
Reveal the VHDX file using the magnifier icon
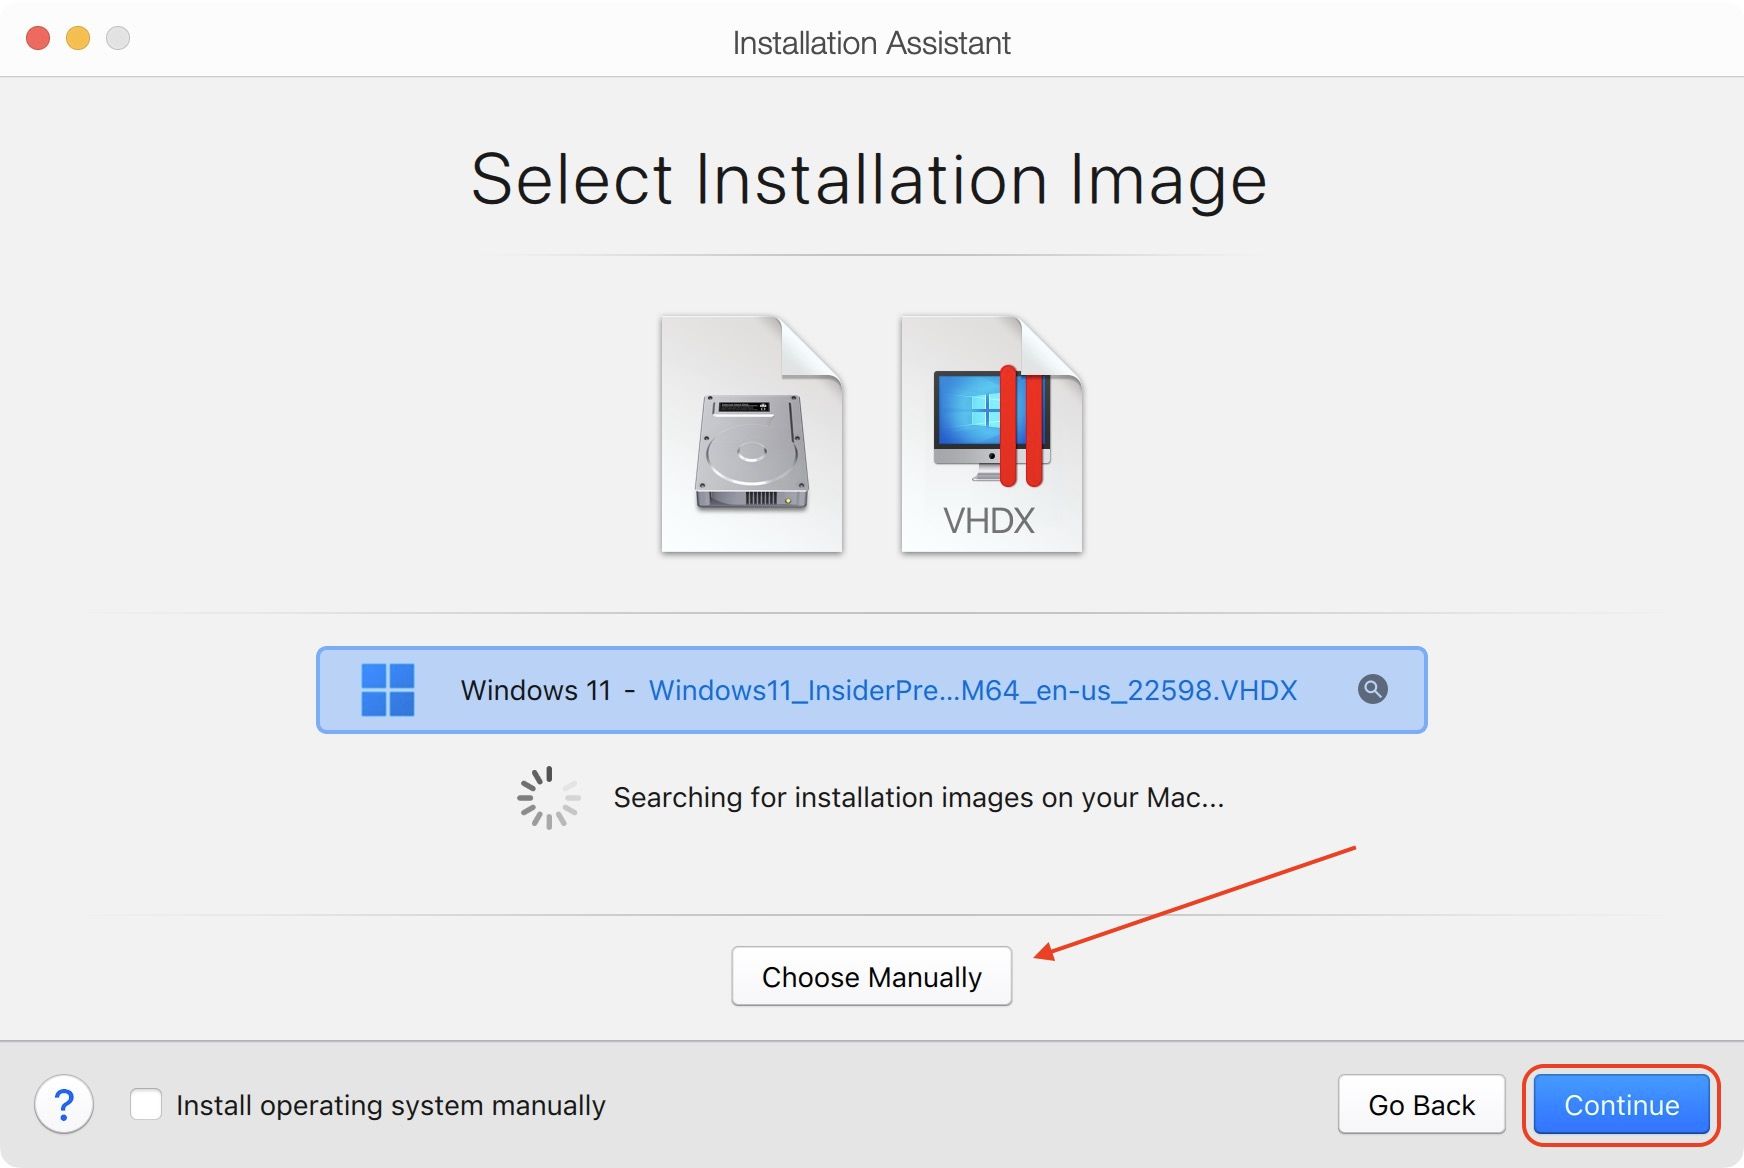coord(1374,689)
